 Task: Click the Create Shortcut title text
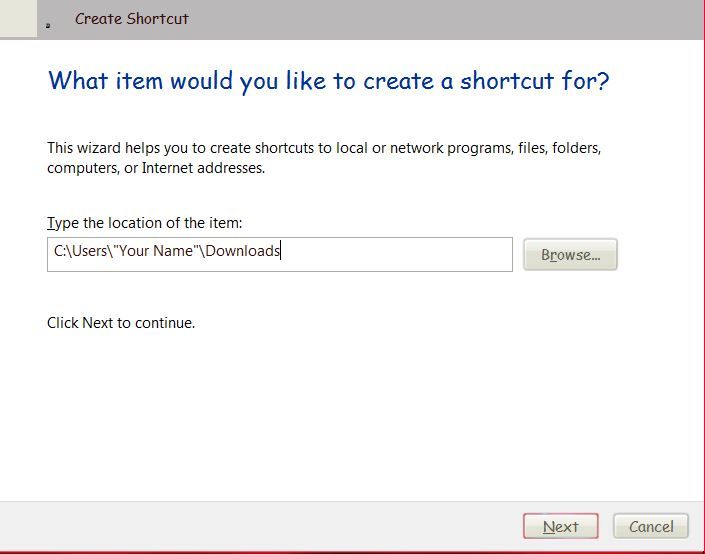(x=131, y=19)
